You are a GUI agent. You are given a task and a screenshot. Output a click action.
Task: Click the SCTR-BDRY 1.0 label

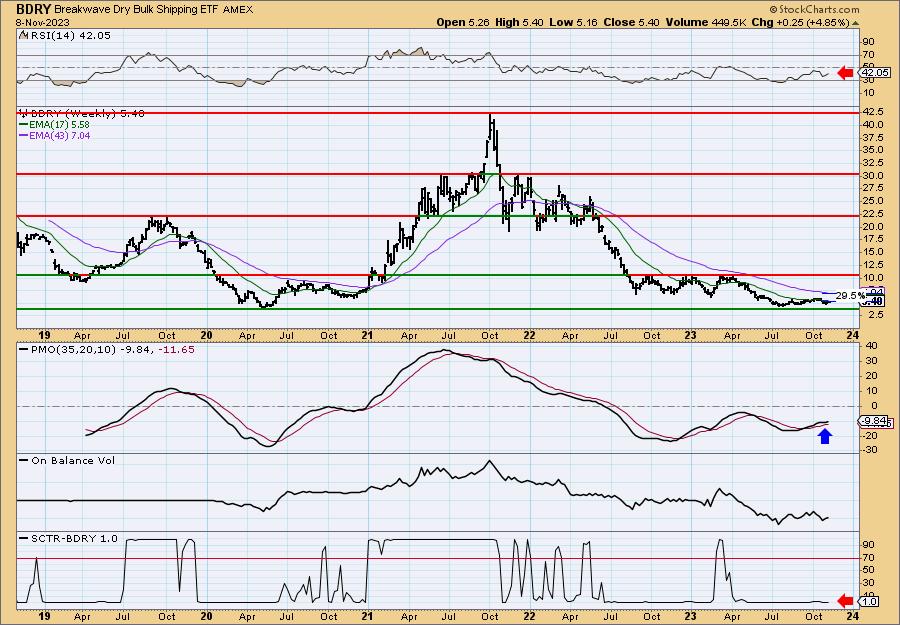(73, 538)
